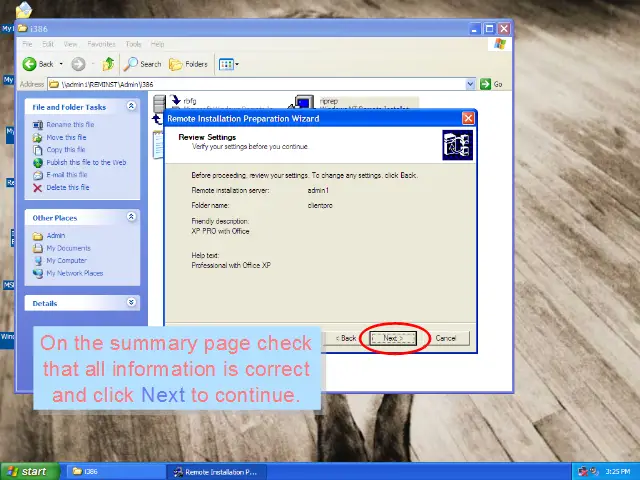Click Copy this file link

(x=66, y=149)
